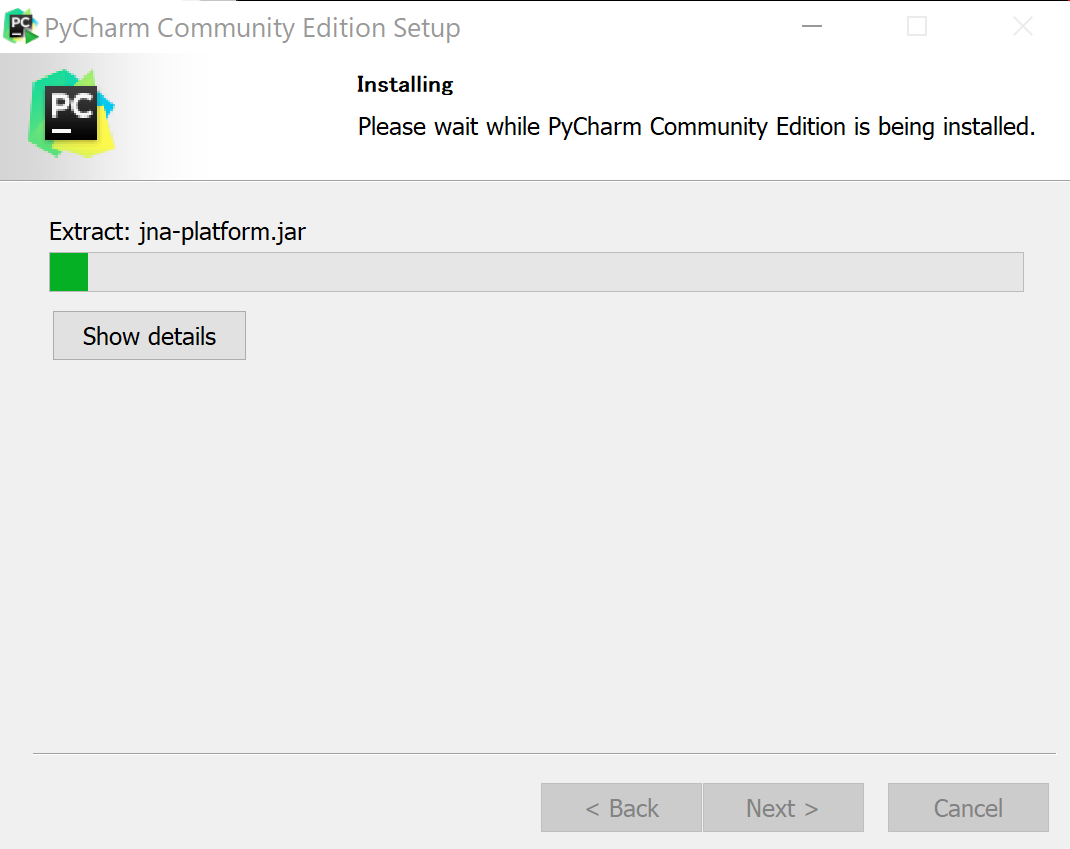Screen dimensions: 1070x849
Task: Click the 'Extract: jna-platform.jar' status text
Action: [x=177, y=232]
